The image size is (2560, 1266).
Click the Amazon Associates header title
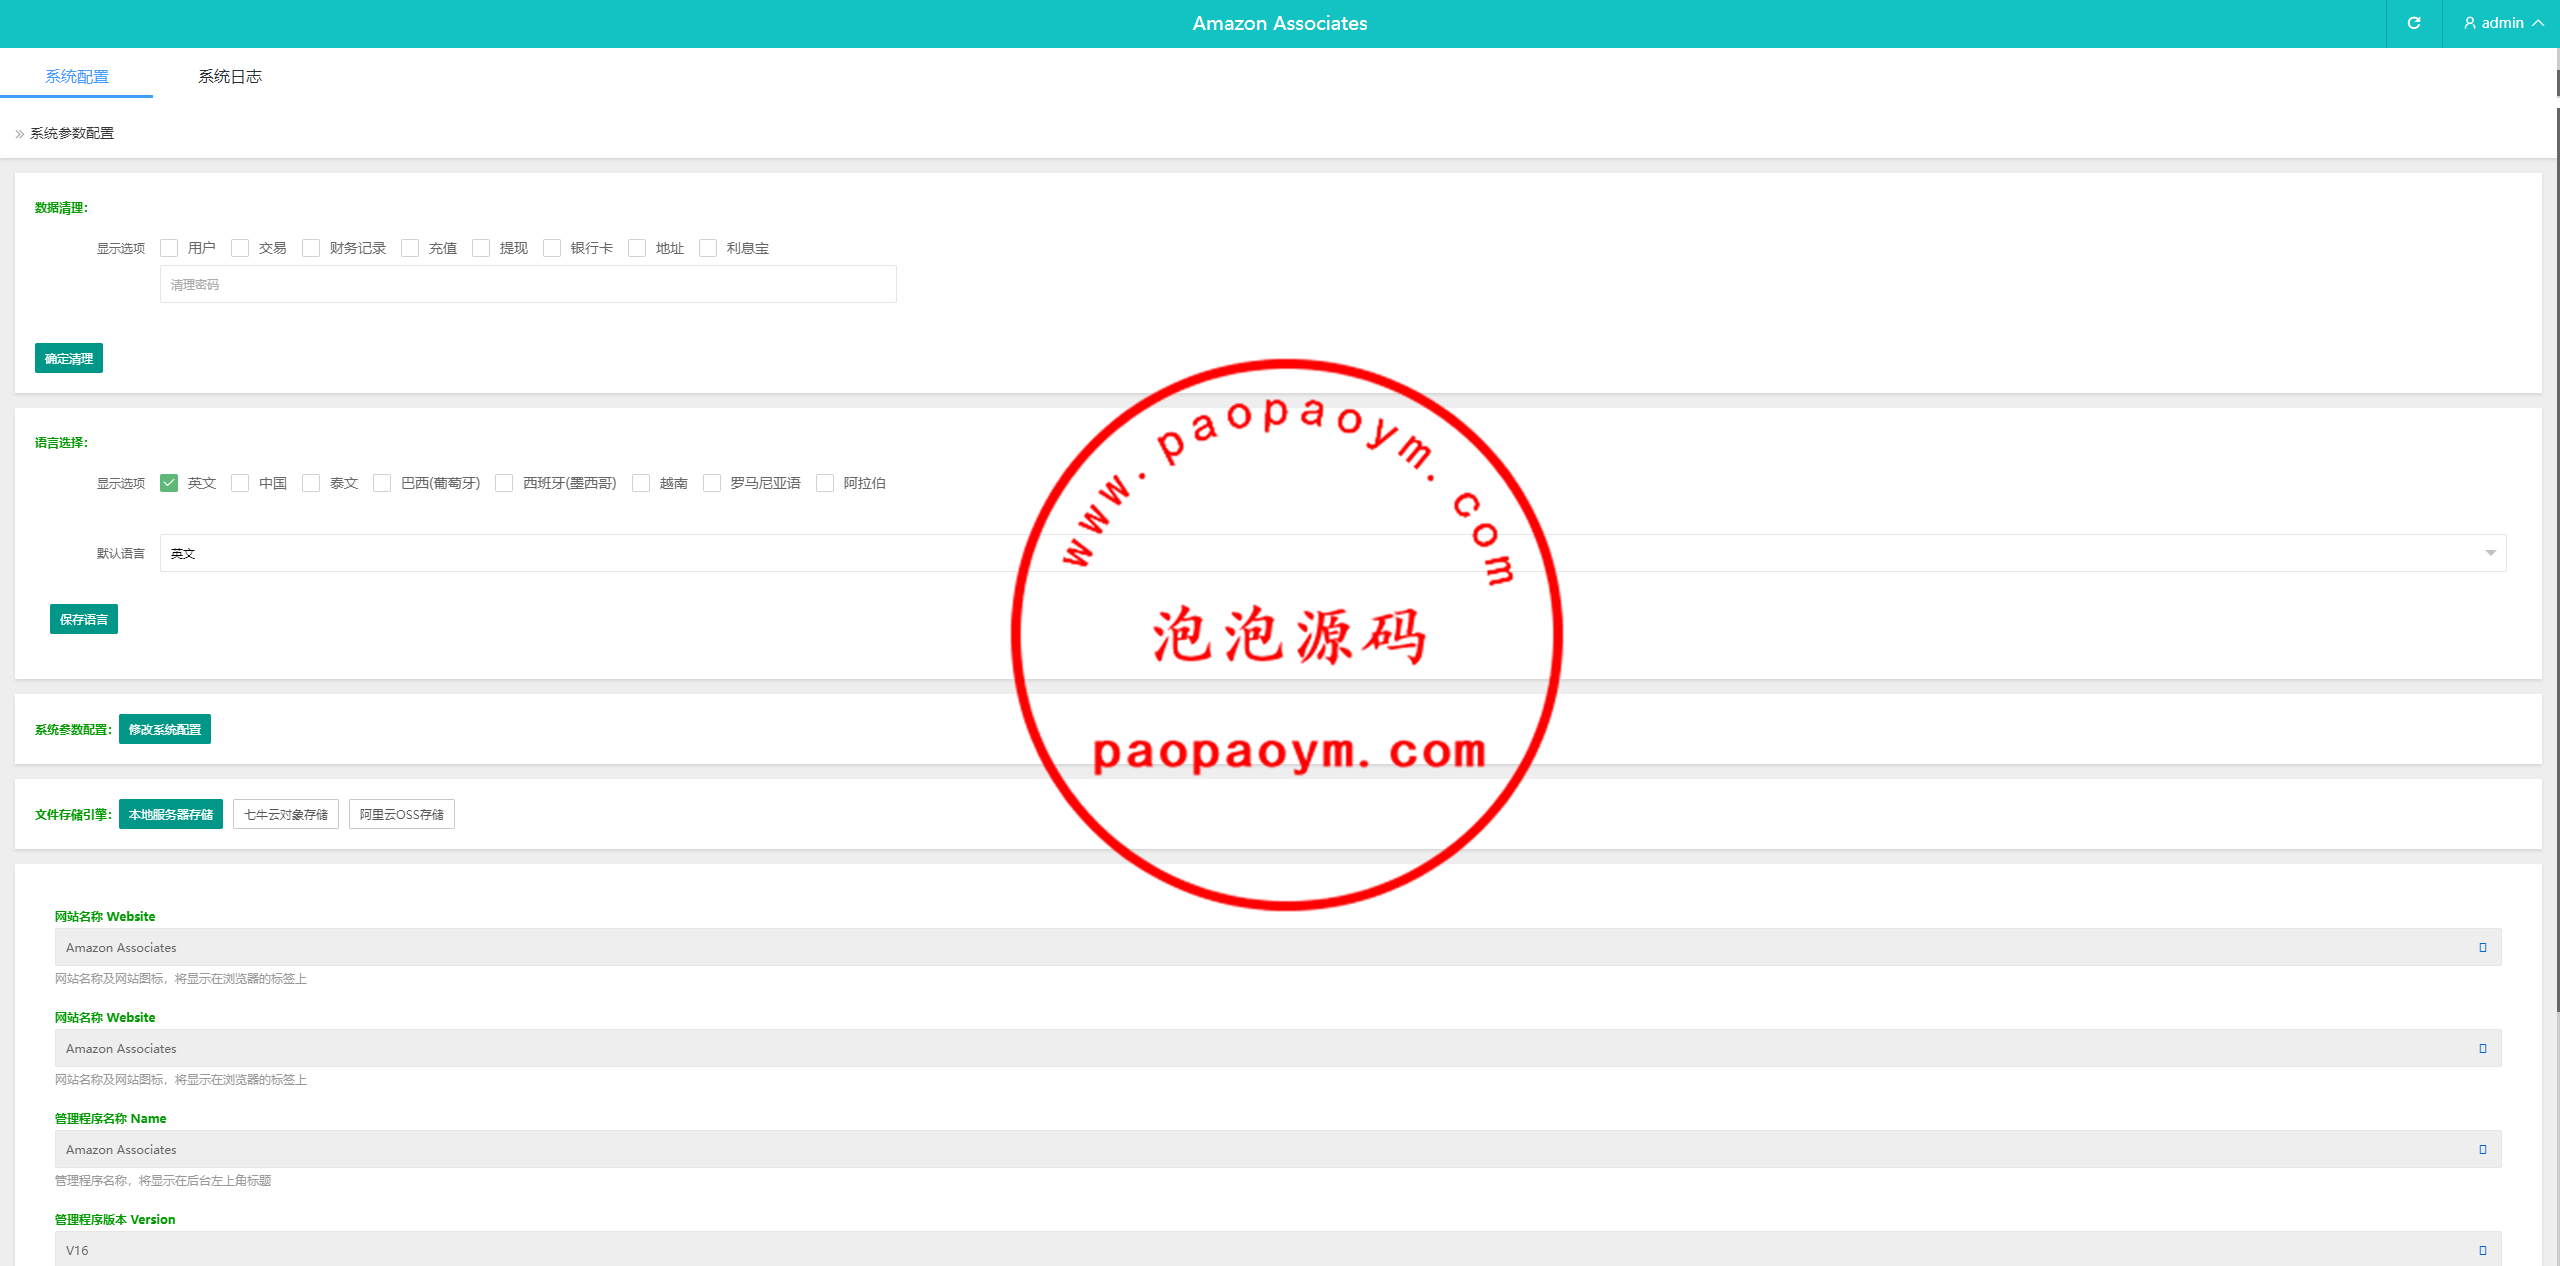pyautogui.click(x=1280, y=23)
